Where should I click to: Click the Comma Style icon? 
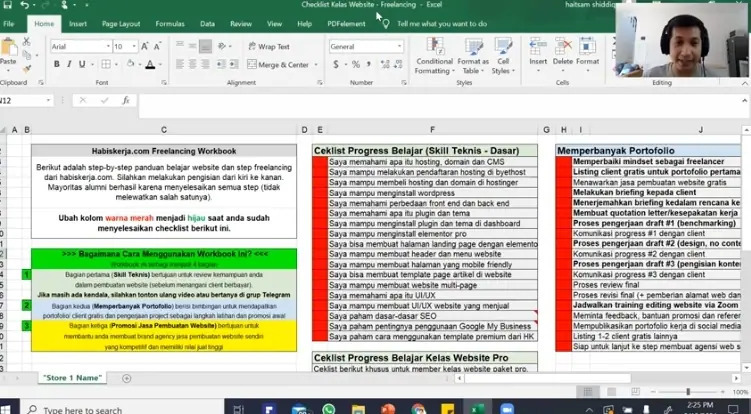[x=368, y=64]
